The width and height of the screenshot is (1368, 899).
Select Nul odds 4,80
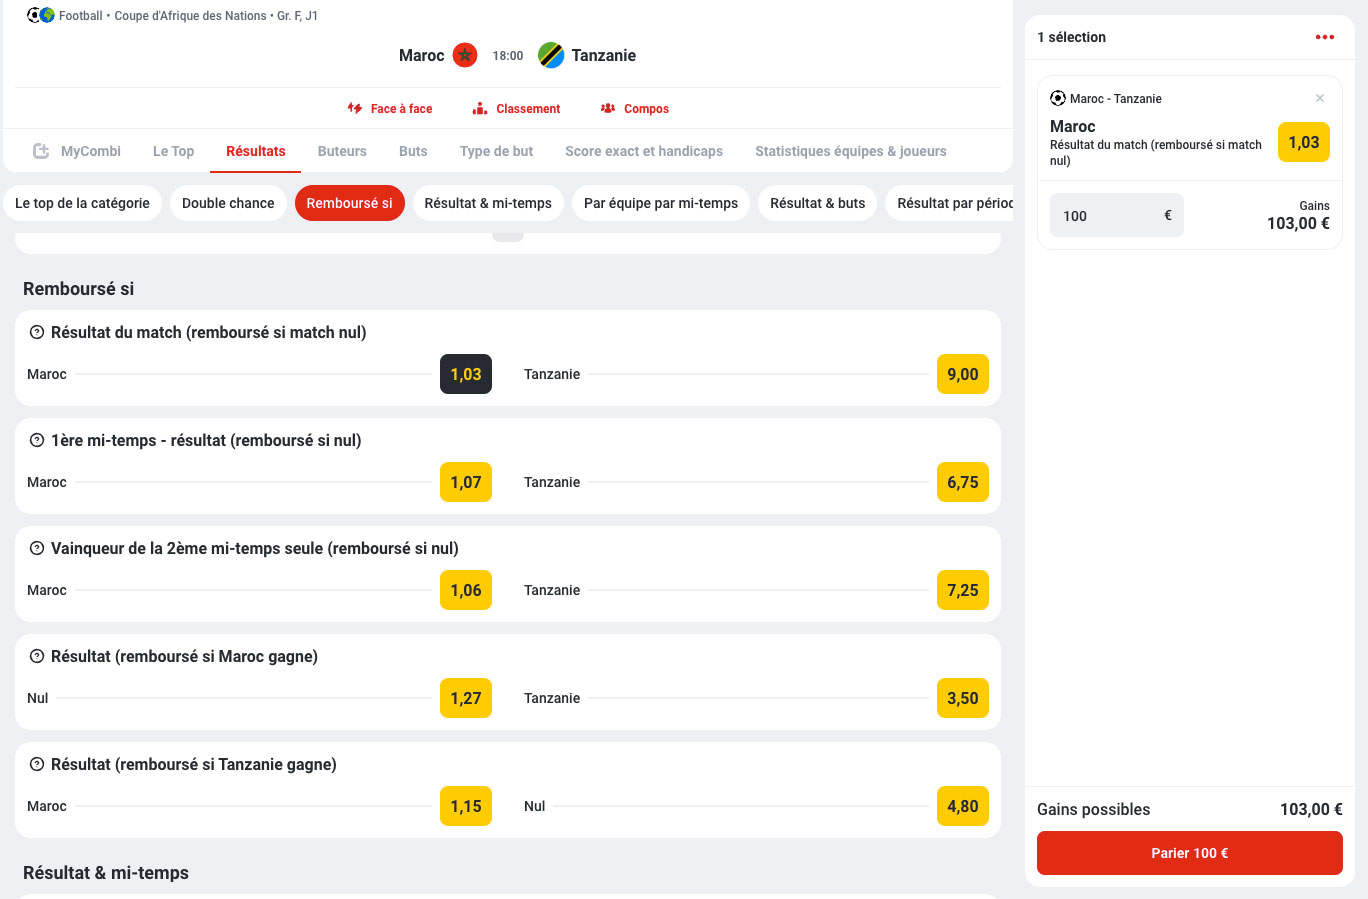[962, 806]
